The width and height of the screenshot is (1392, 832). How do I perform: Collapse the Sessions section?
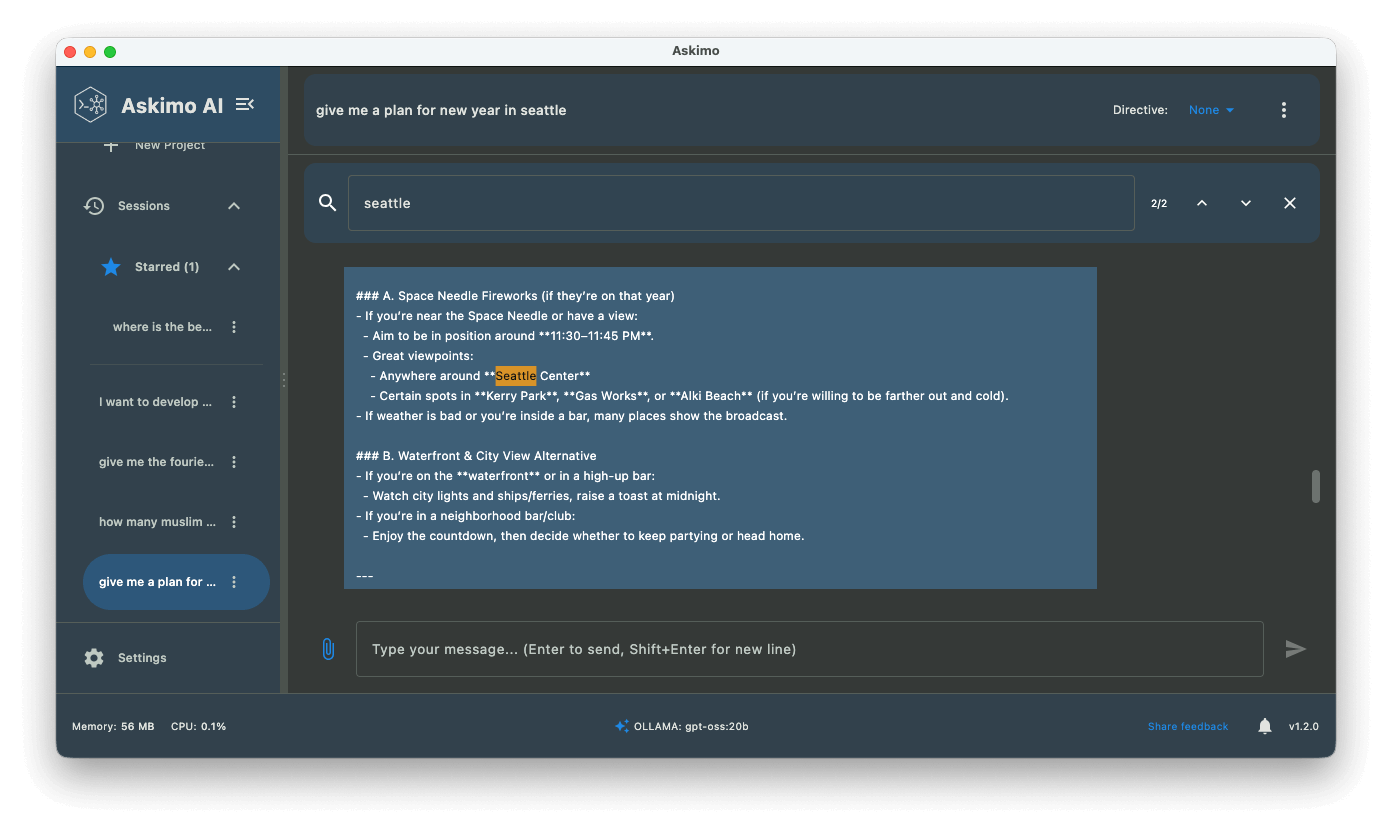click(233, 205)
